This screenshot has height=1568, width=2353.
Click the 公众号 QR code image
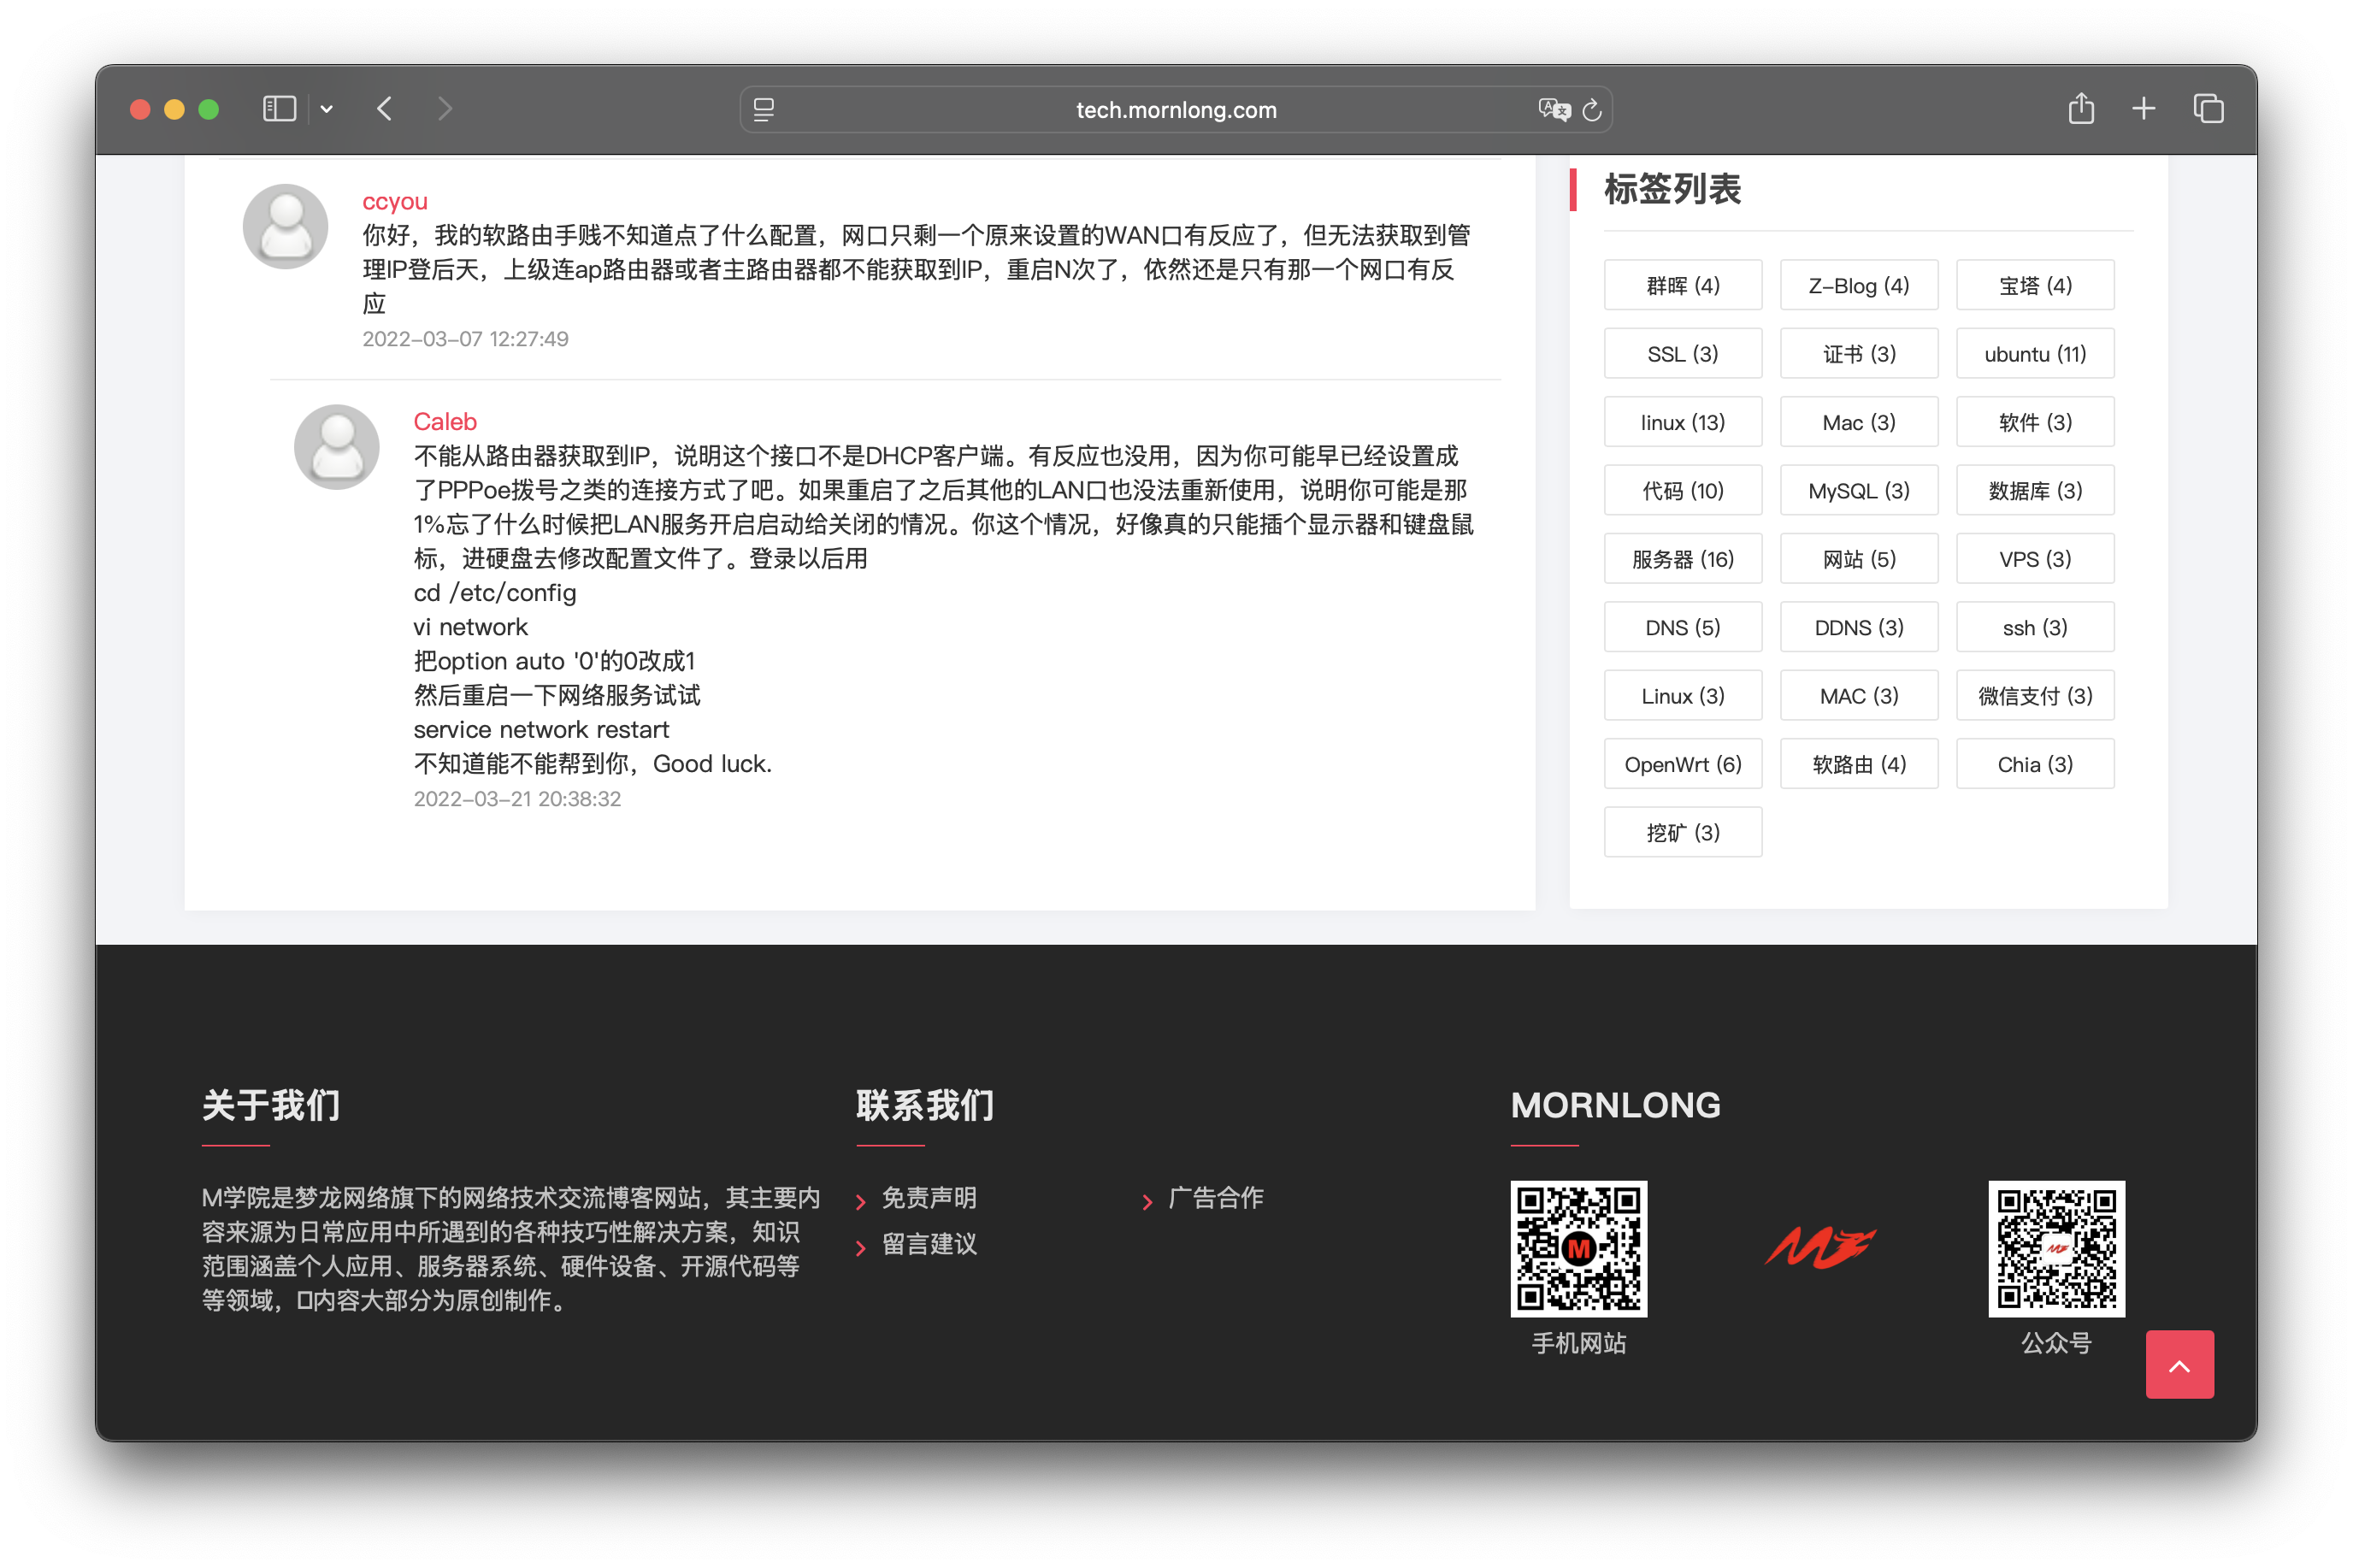2055,1248
